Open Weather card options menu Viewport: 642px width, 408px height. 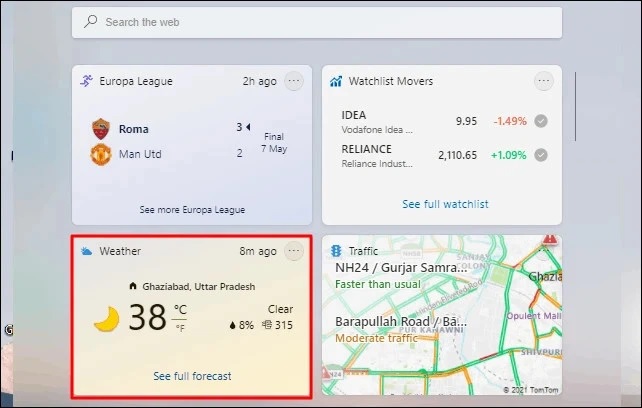pos(294,251)
